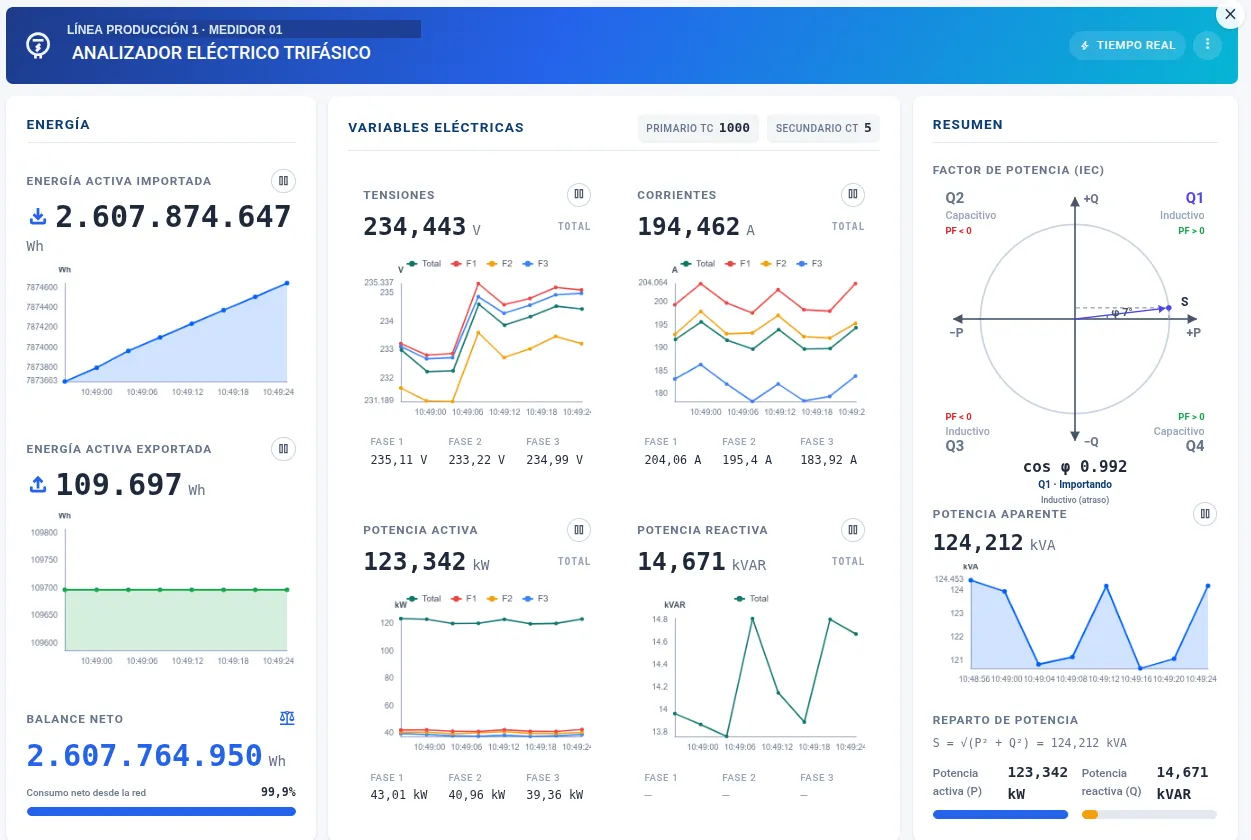Viewport: 1251px width, 840px height.
Task: Click the Fase 3 current 183,92 A
Action: click(x=829, y=460)
